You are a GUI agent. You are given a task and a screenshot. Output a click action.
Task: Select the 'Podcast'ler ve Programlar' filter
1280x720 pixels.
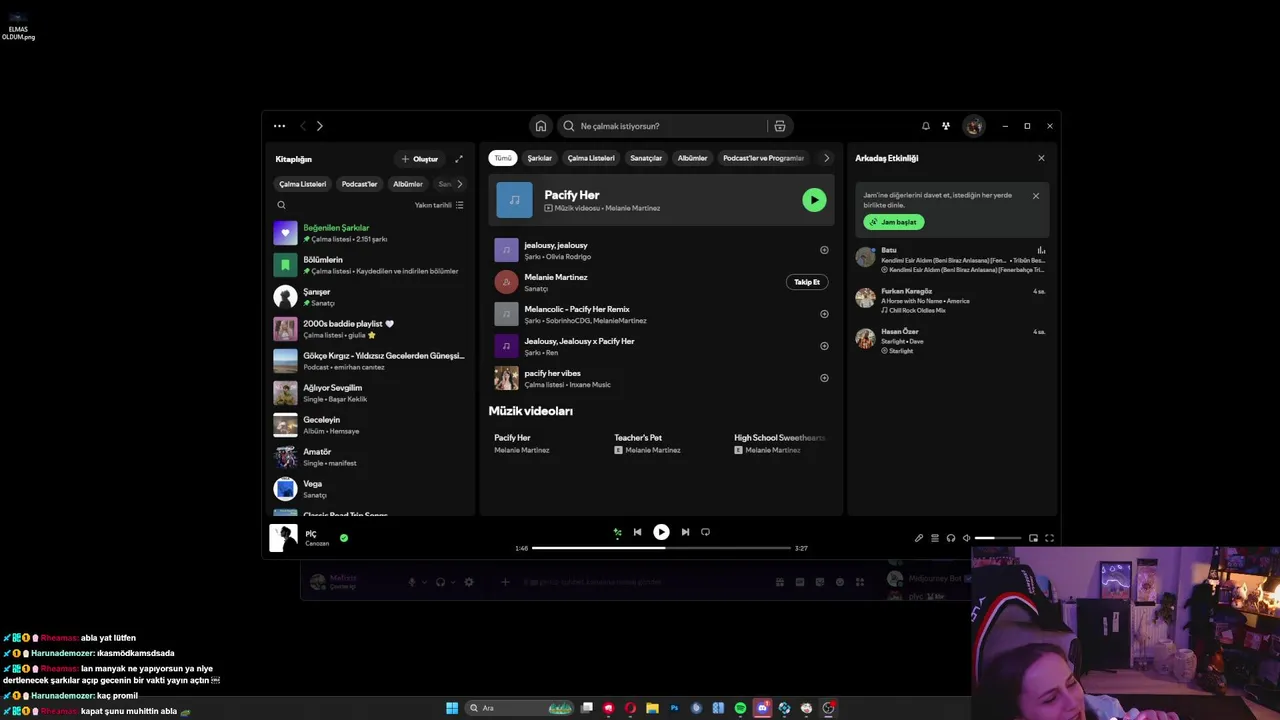pyautogui.click(x=763, y=158)
